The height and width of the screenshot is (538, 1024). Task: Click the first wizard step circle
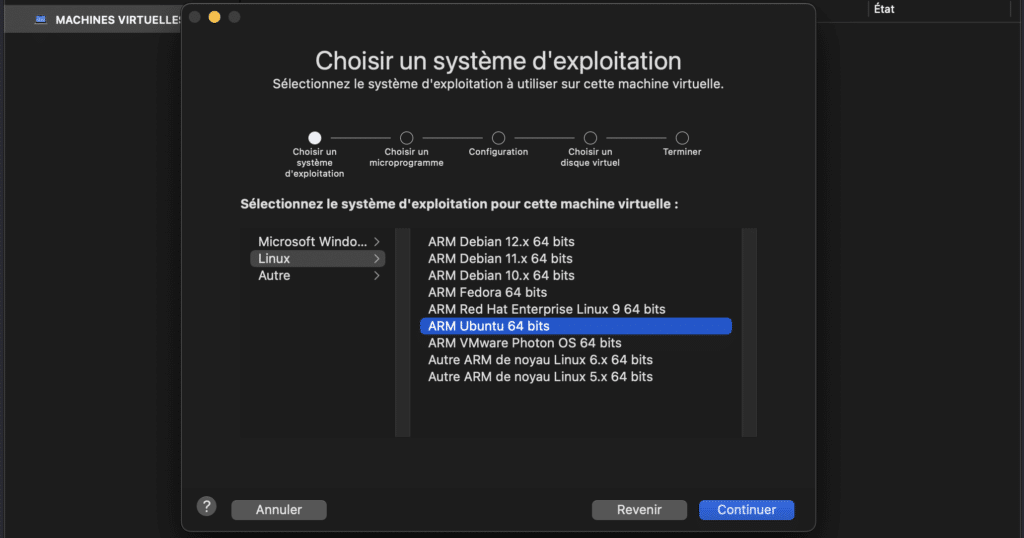pos(315,138)
